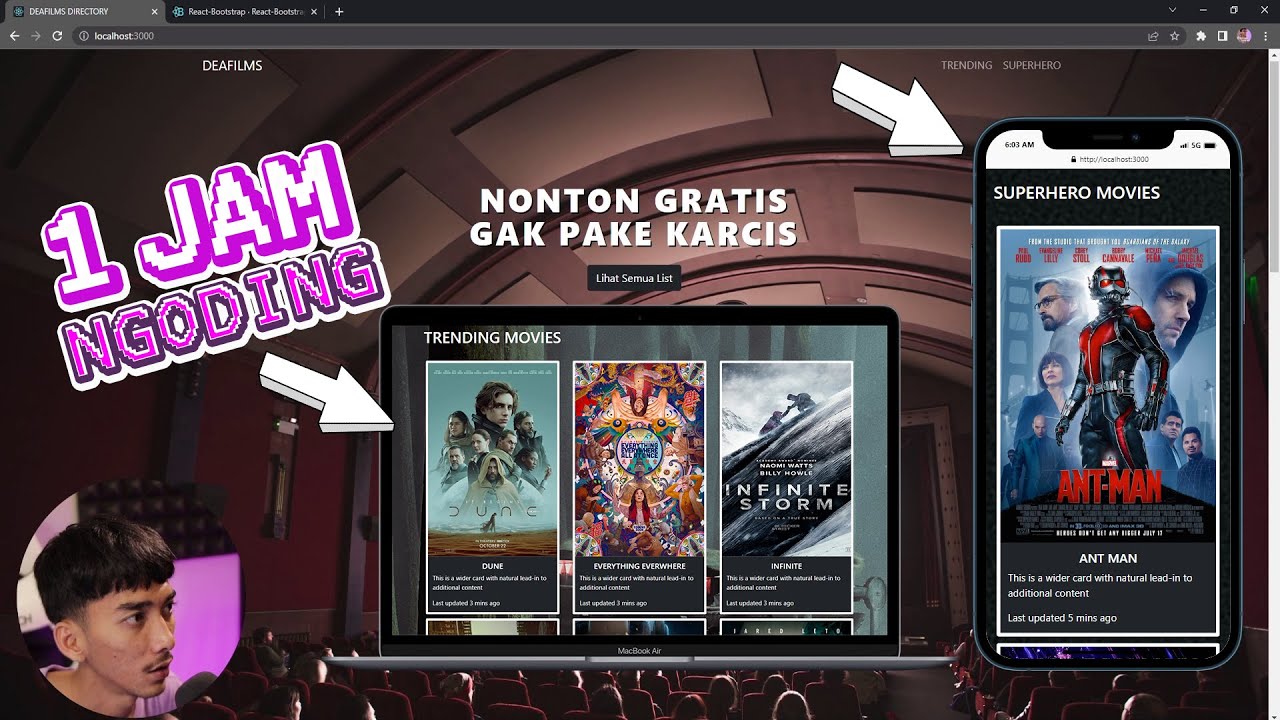The width and height of the screenshot is (1280, 720).
Task: Click "Last updated 5 mins ago" text
Action: coord(1062,618)
